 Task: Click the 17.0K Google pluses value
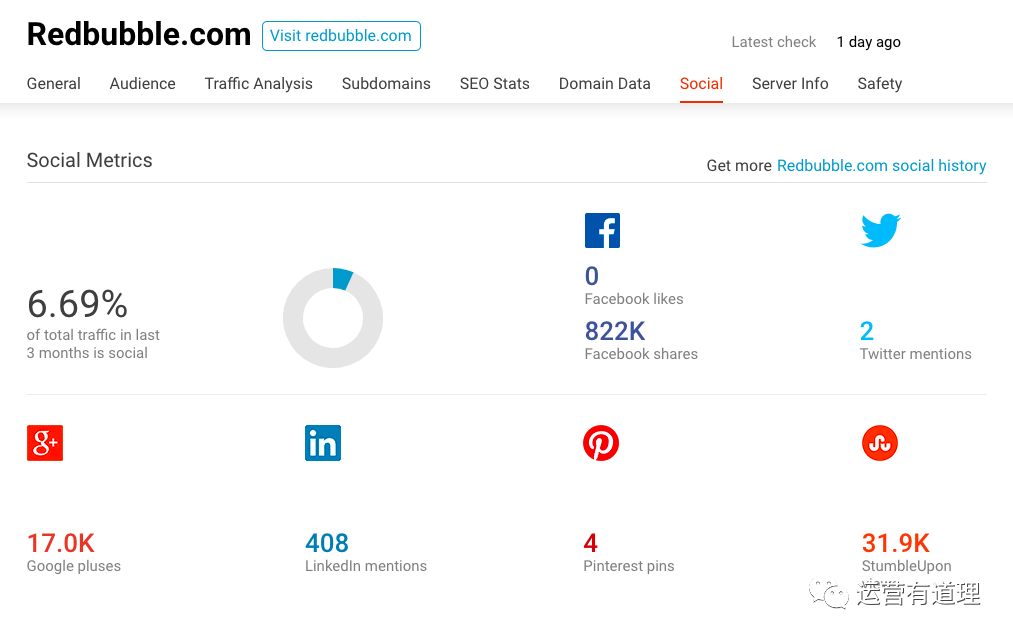tap(61, 543)
